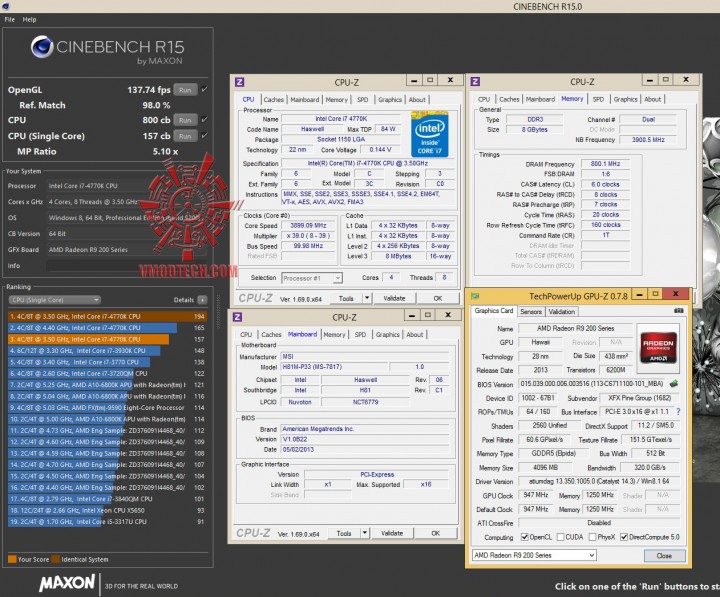Click the GFX Board AMD Radeon R9 field

pos(126,249)
